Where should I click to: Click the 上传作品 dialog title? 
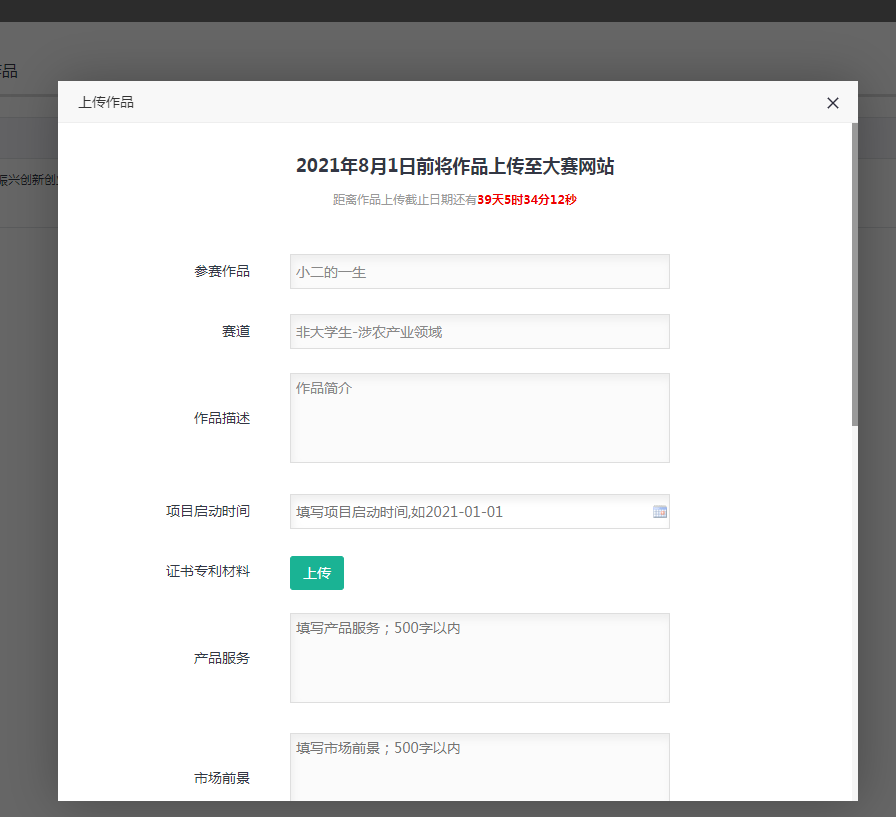(106, 102)
